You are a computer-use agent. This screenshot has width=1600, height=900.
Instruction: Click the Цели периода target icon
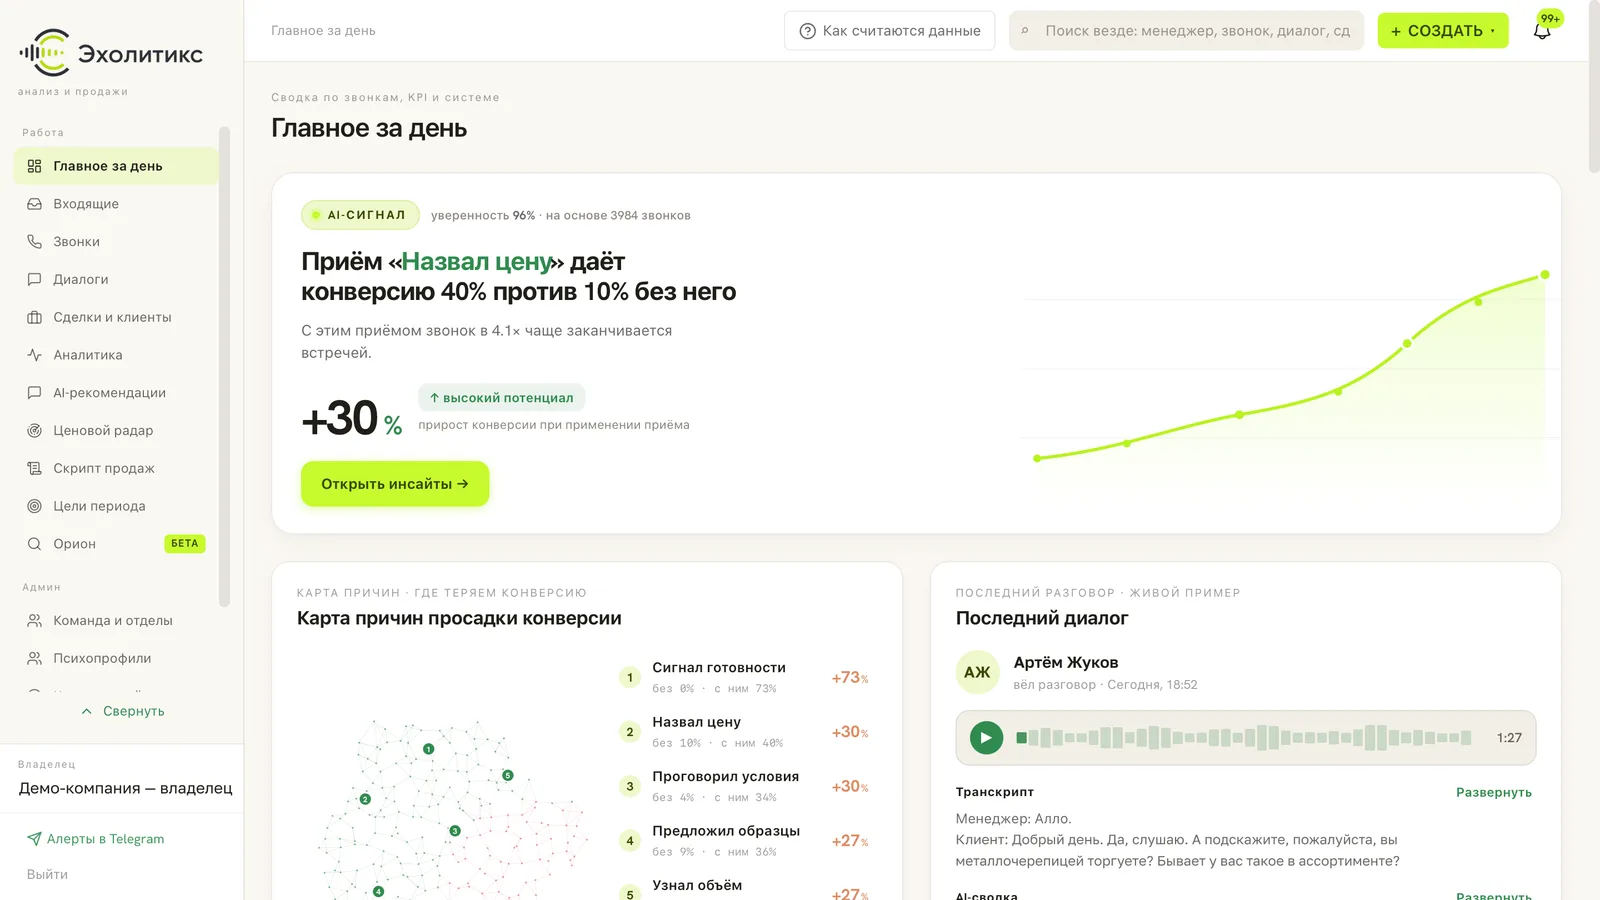point(34,506)
